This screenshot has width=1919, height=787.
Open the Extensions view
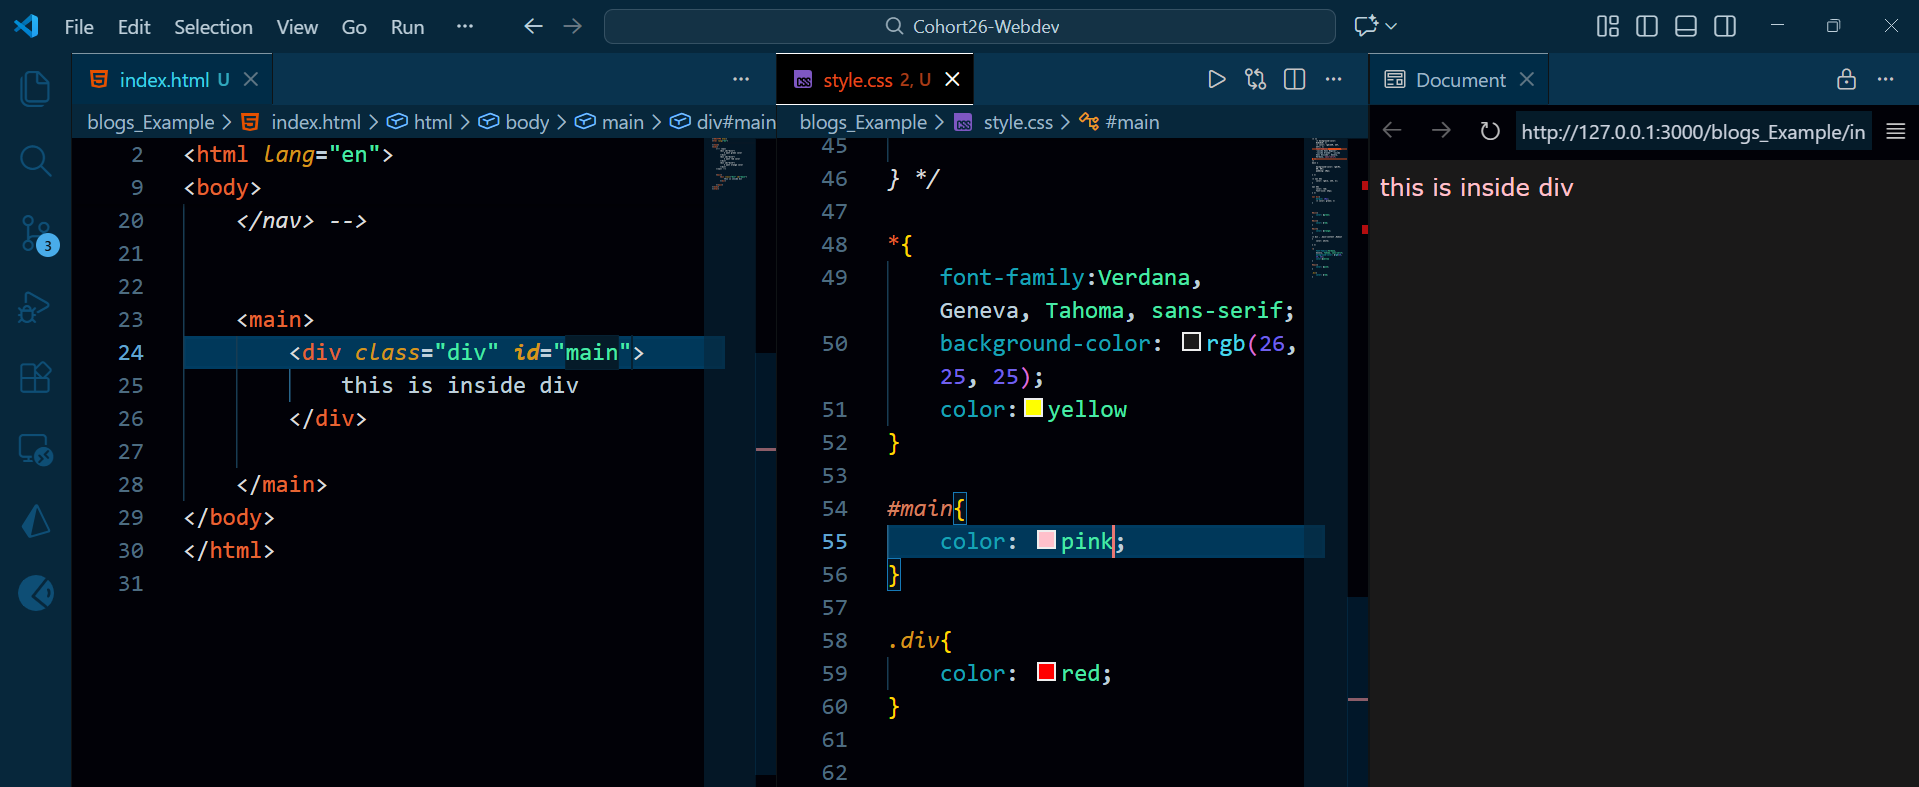35,378
